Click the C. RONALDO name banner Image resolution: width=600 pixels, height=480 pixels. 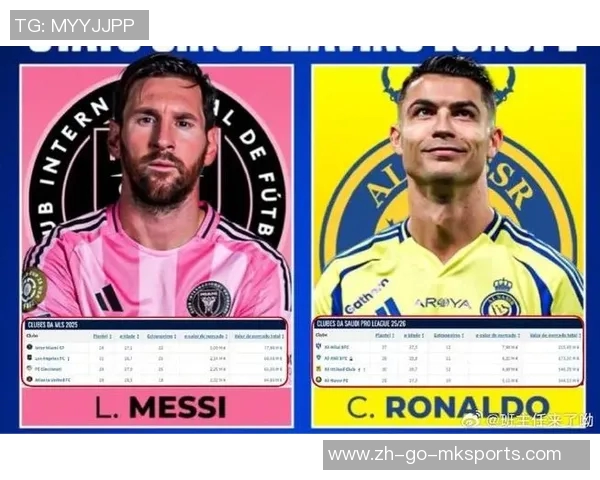coord(448,407)
